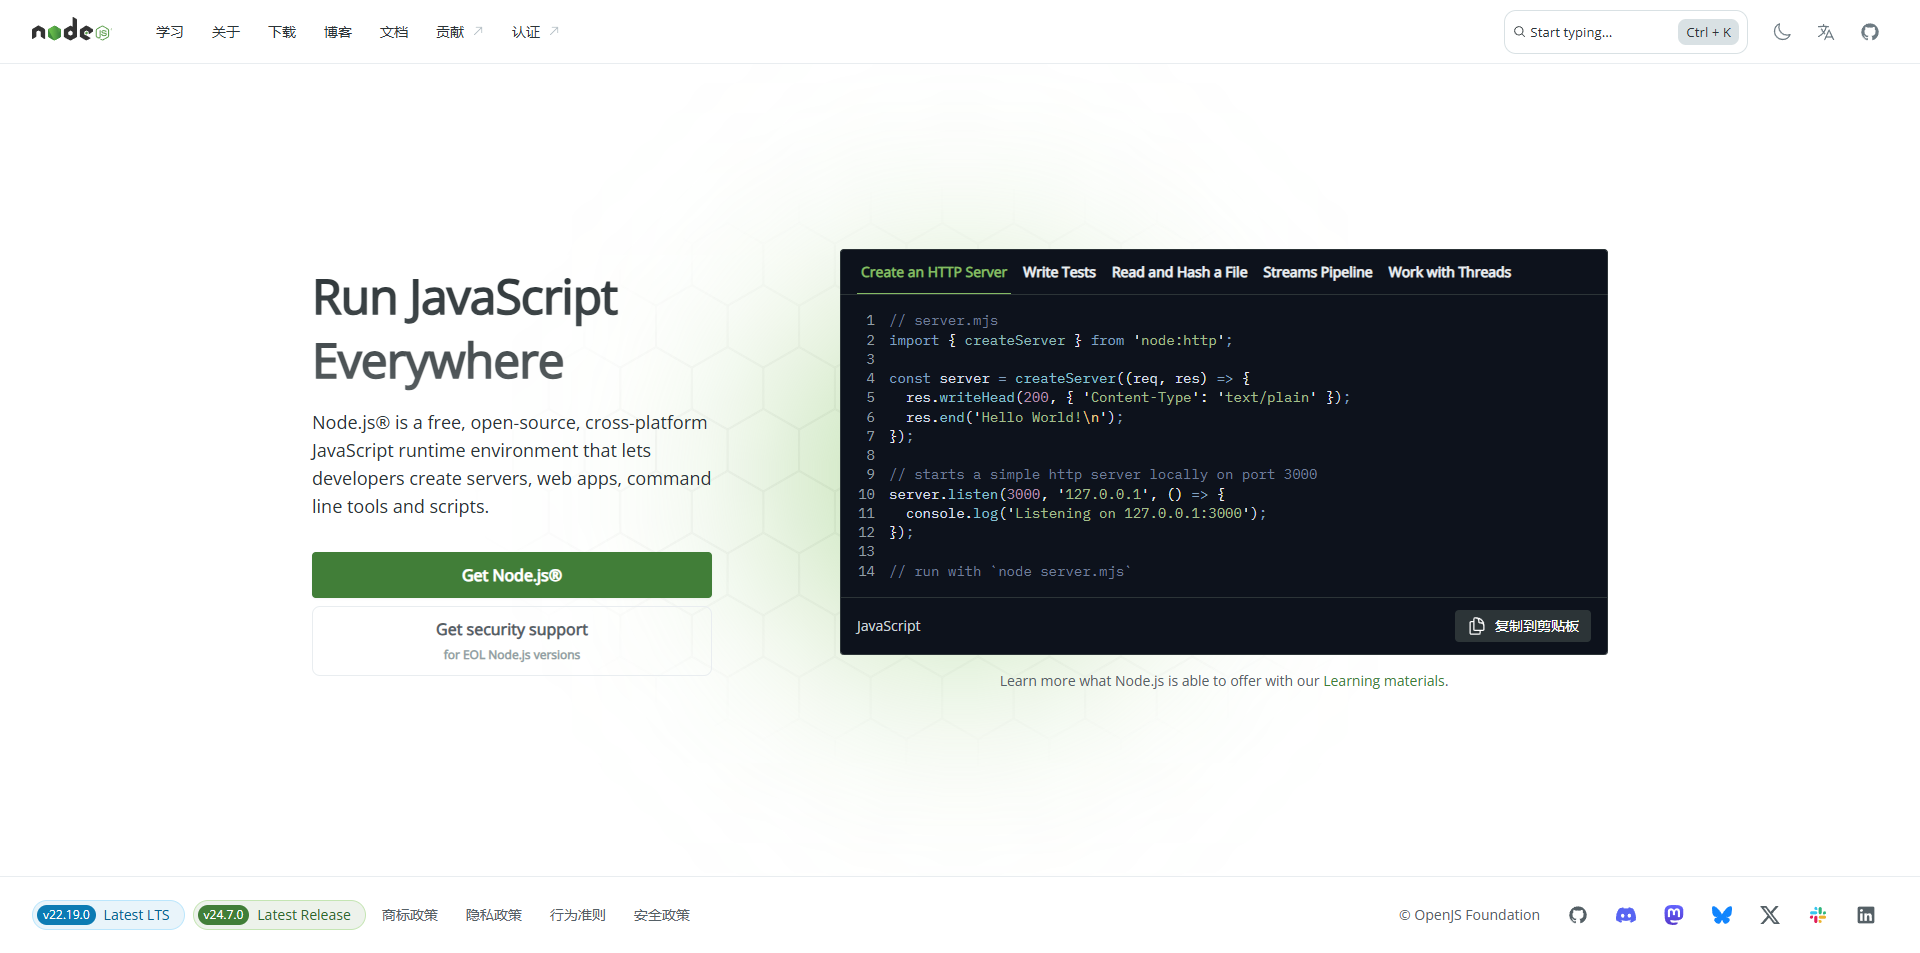1920x953 pixels.
Task: Open the language translation selector
Action: click(1826, 32)
